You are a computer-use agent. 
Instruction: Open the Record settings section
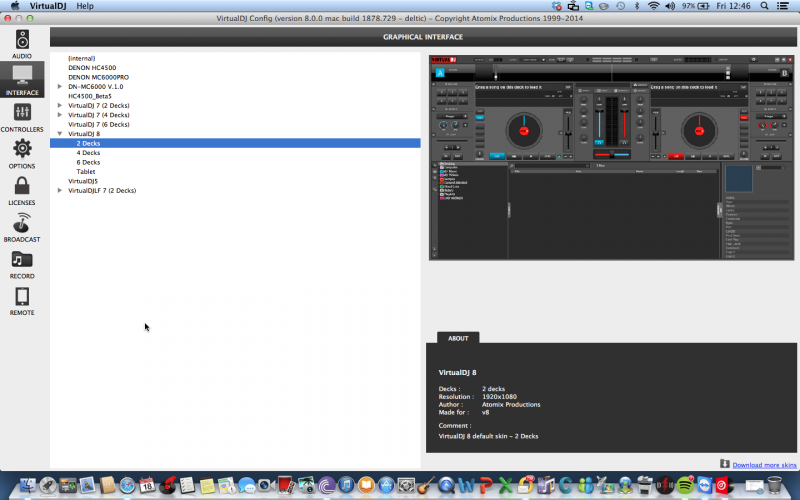point(22,265)
